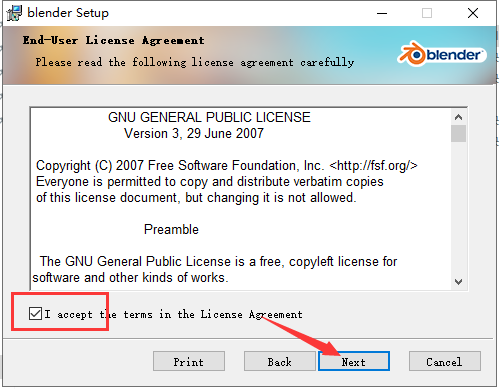
Task: Close the blender Setup window
Action: 473,13
